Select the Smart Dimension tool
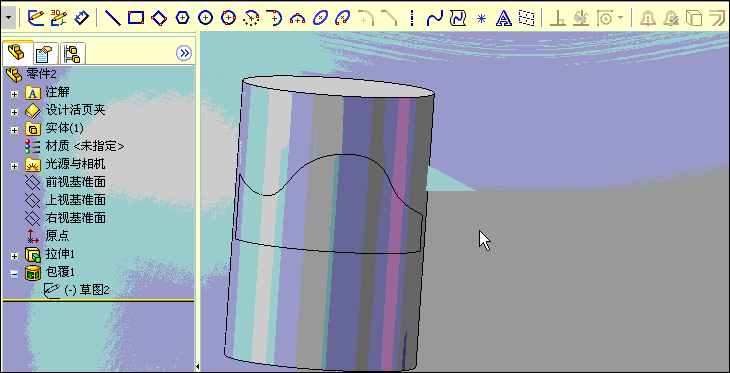The image size is (730, 373). click(81, 18)
